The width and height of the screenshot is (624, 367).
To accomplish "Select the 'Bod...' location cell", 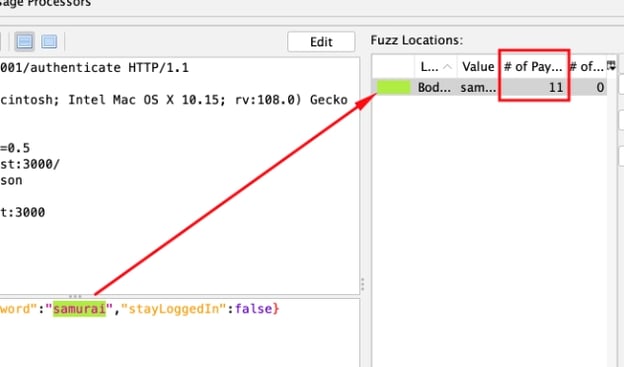I will coord(434,87).
